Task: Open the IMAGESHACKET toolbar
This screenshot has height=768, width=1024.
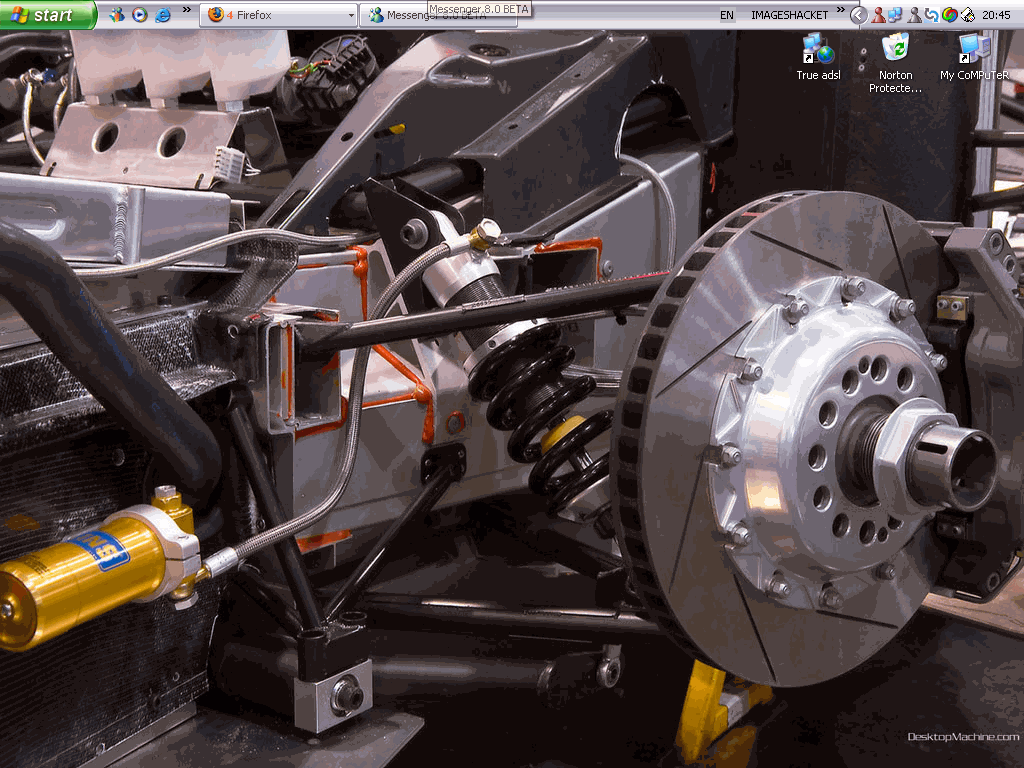Action: [789, 15]
